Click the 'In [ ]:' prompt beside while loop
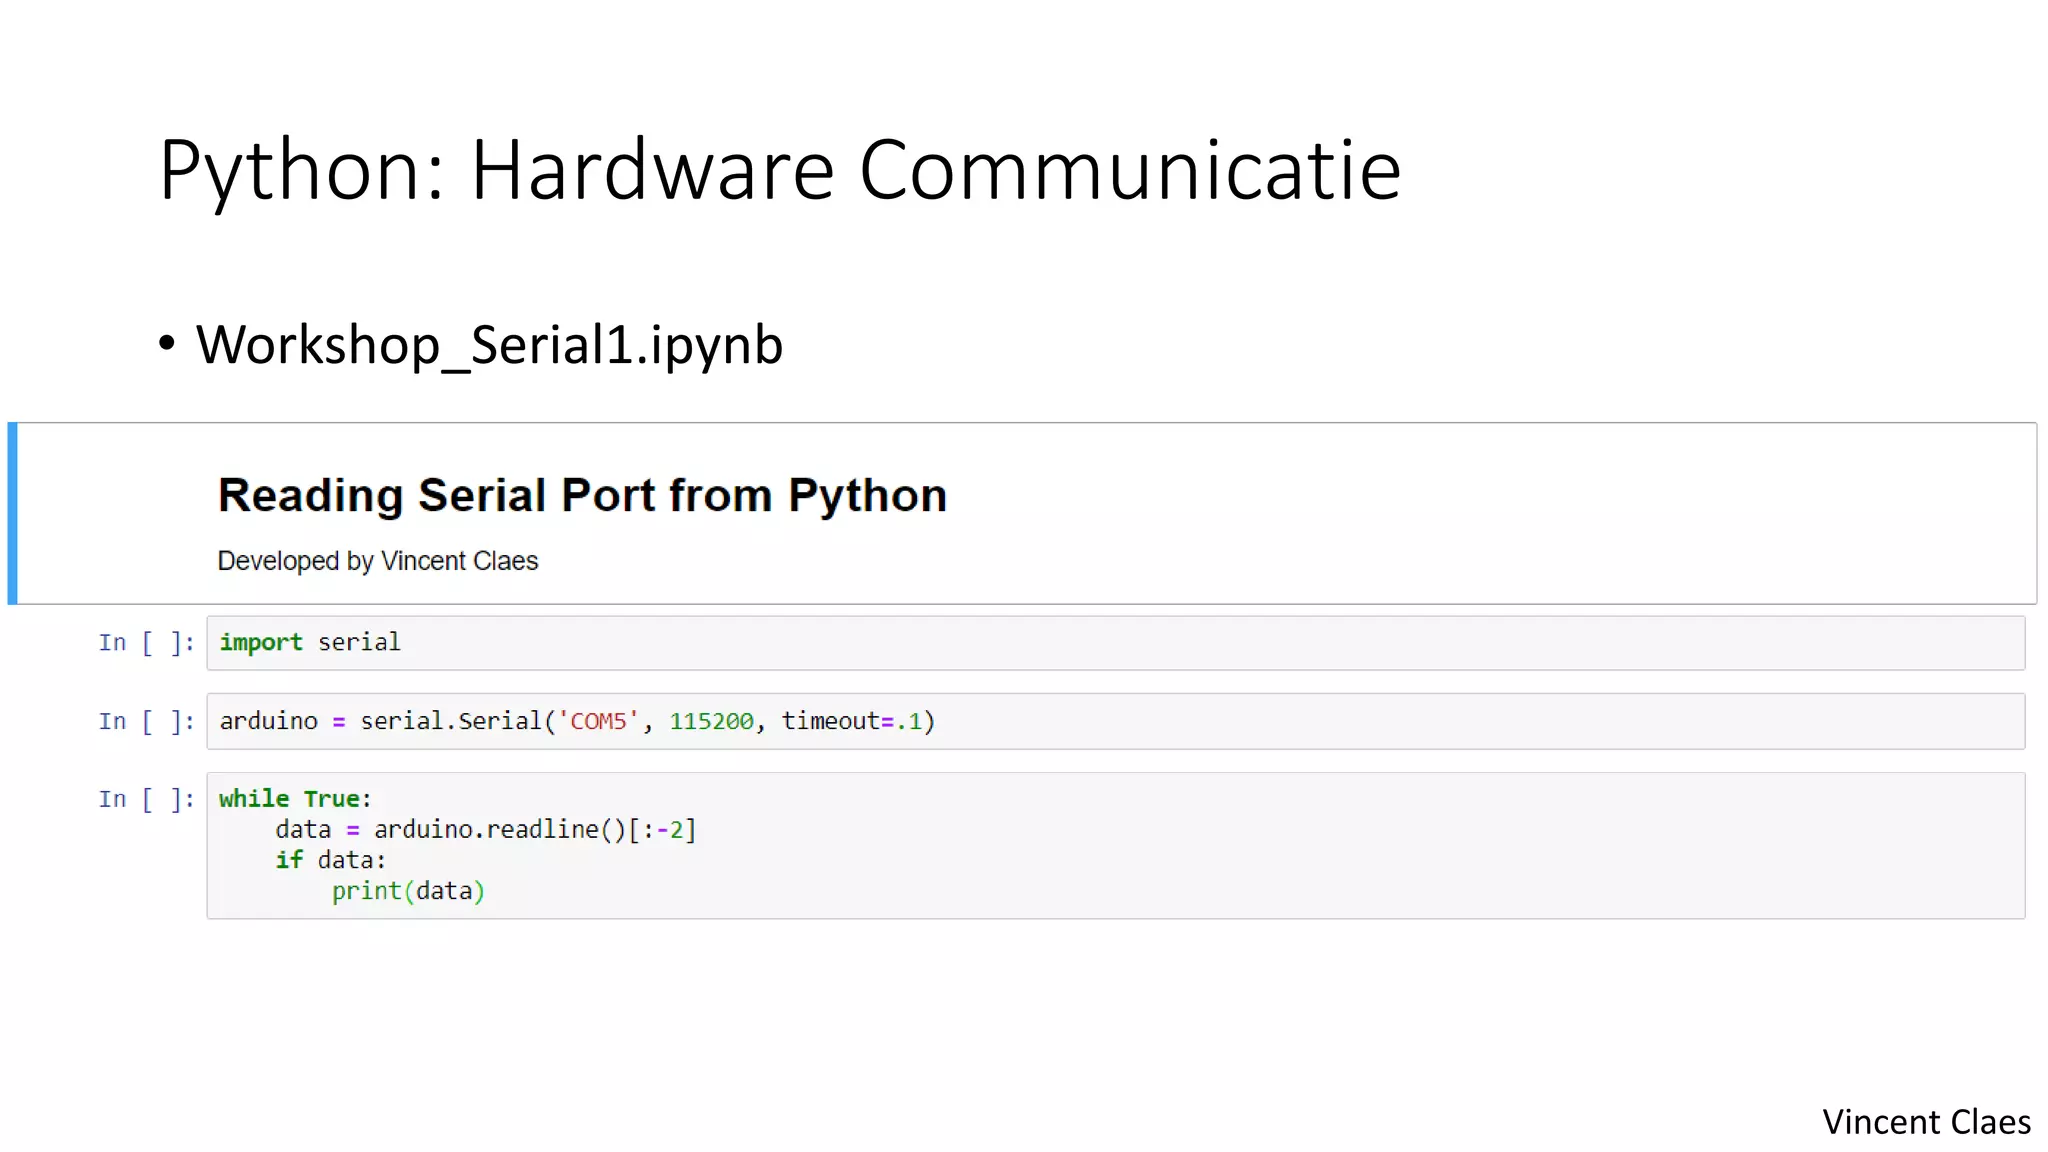 pyautogui.click(x=146, y=799)
